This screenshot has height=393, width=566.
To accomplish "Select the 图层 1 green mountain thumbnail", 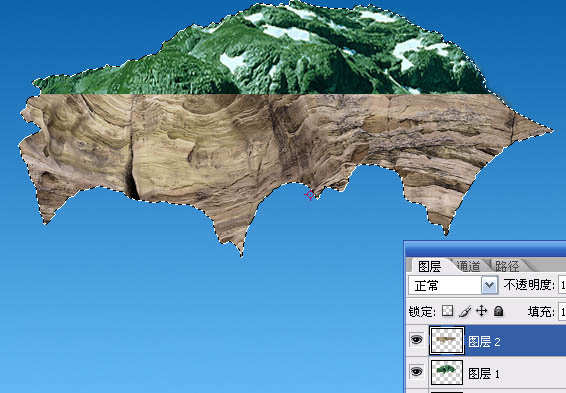I will click(447, 372).
